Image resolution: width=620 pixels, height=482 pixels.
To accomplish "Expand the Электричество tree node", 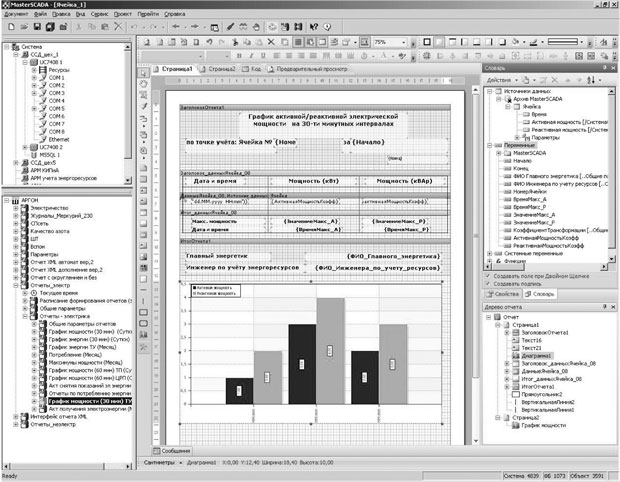I will 16,208.
